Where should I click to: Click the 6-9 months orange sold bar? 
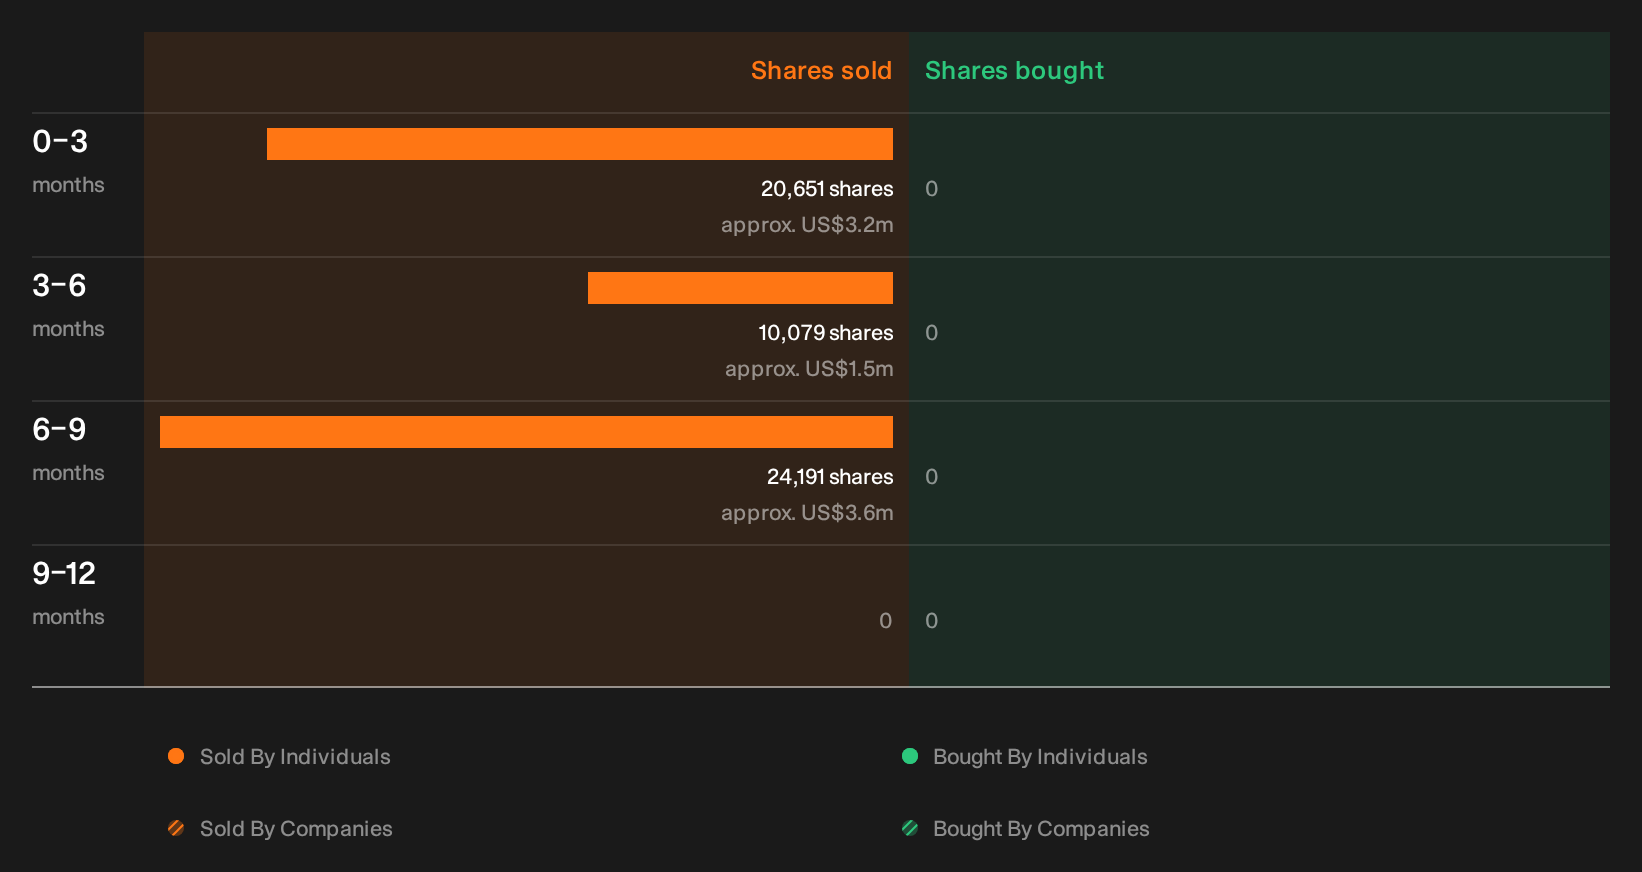click(526, 432)
